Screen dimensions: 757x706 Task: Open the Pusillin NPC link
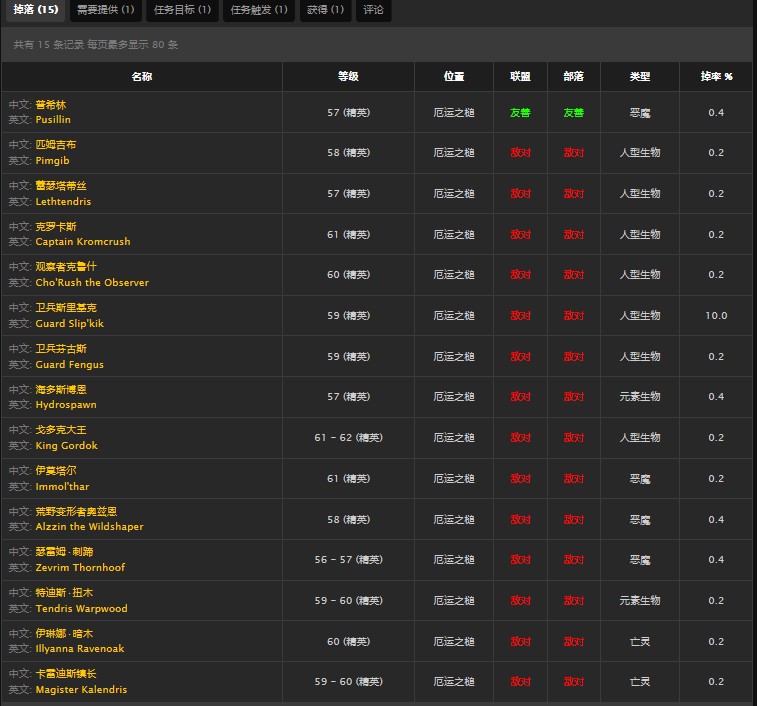coord(53,120)
